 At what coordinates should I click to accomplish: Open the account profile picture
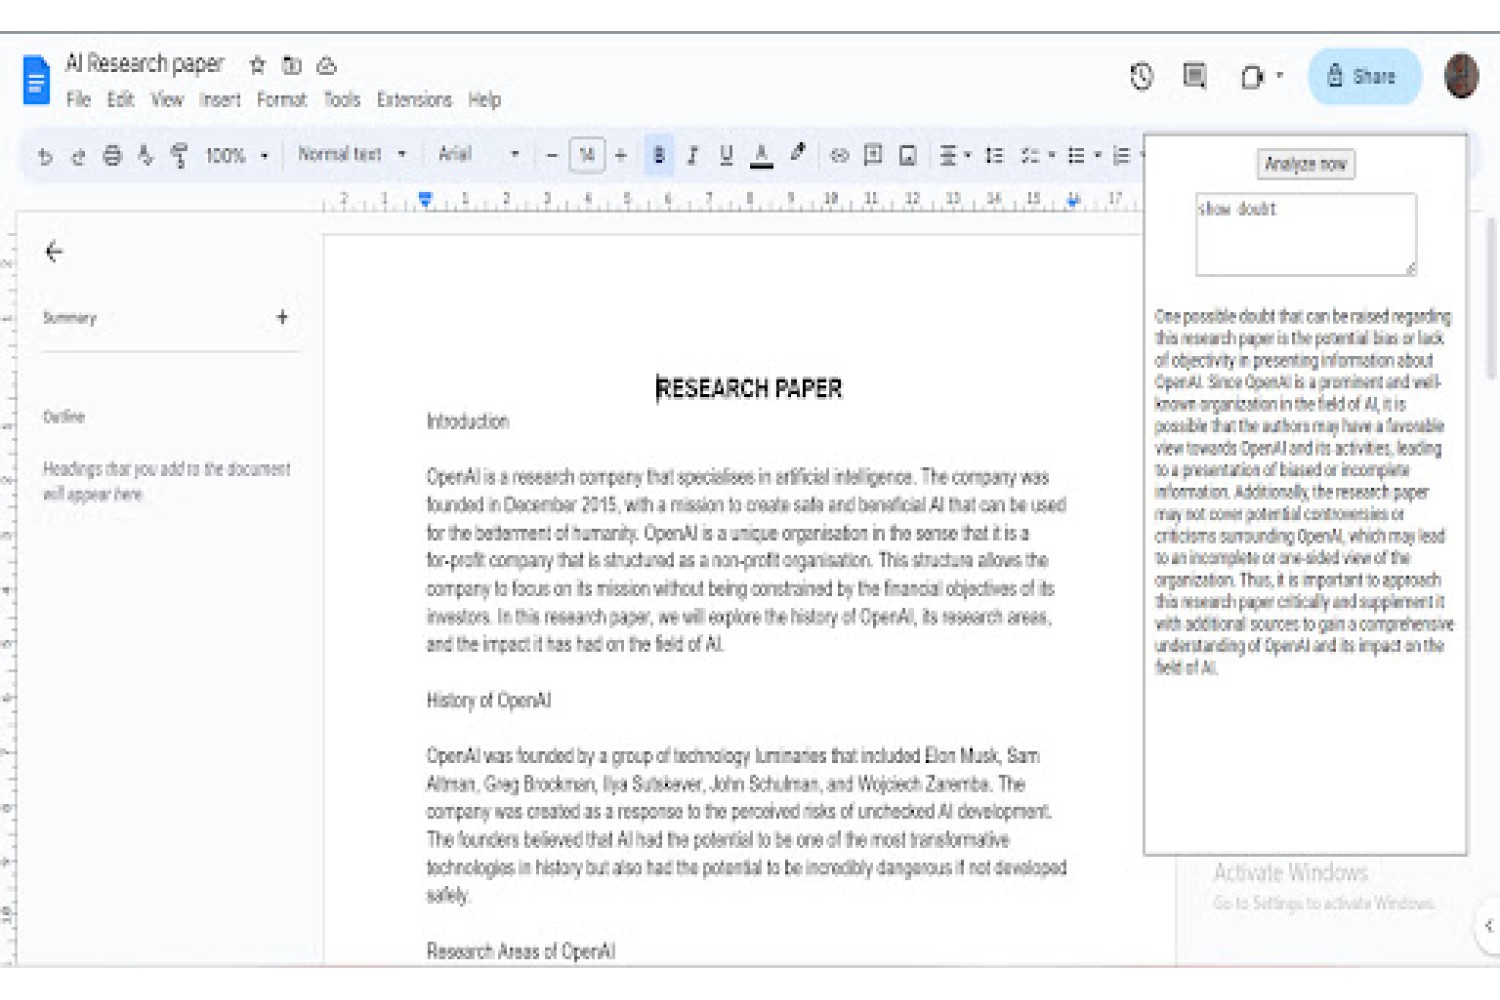click(1461, 76)
